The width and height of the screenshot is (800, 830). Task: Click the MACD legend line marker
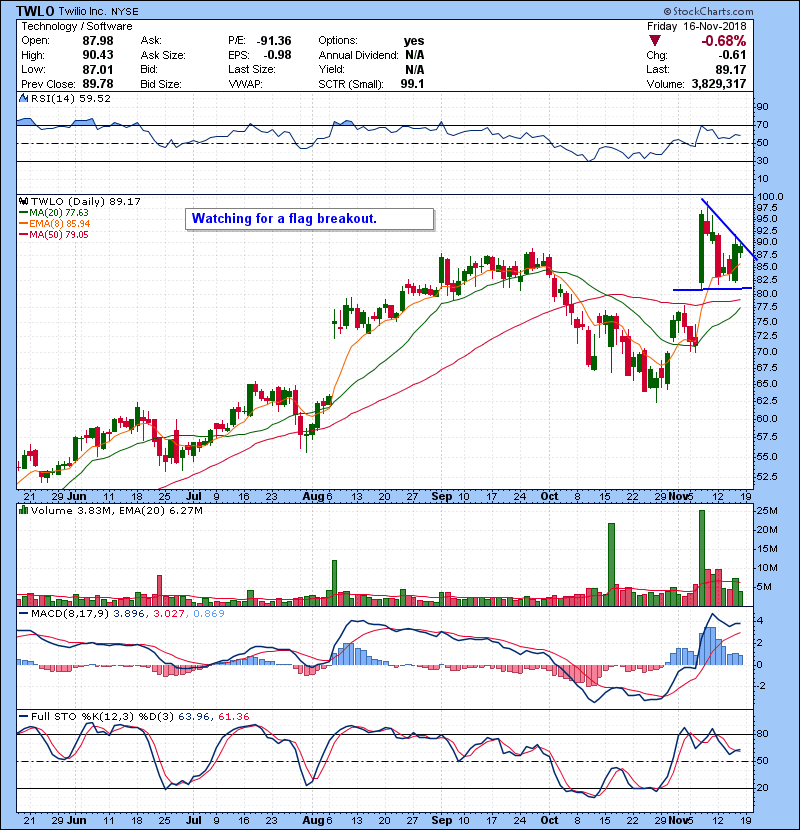[23, 614]
